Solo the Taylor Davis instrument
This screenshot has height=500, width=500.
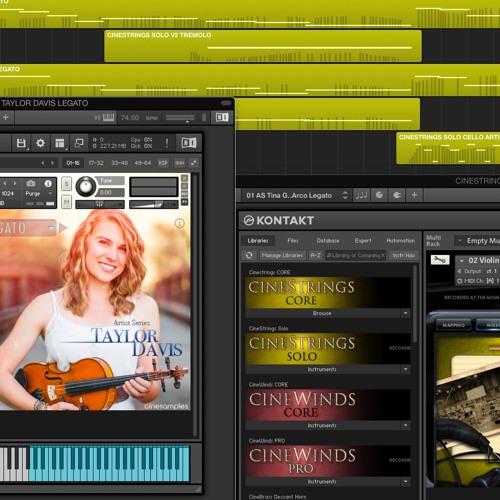(67, 184)
